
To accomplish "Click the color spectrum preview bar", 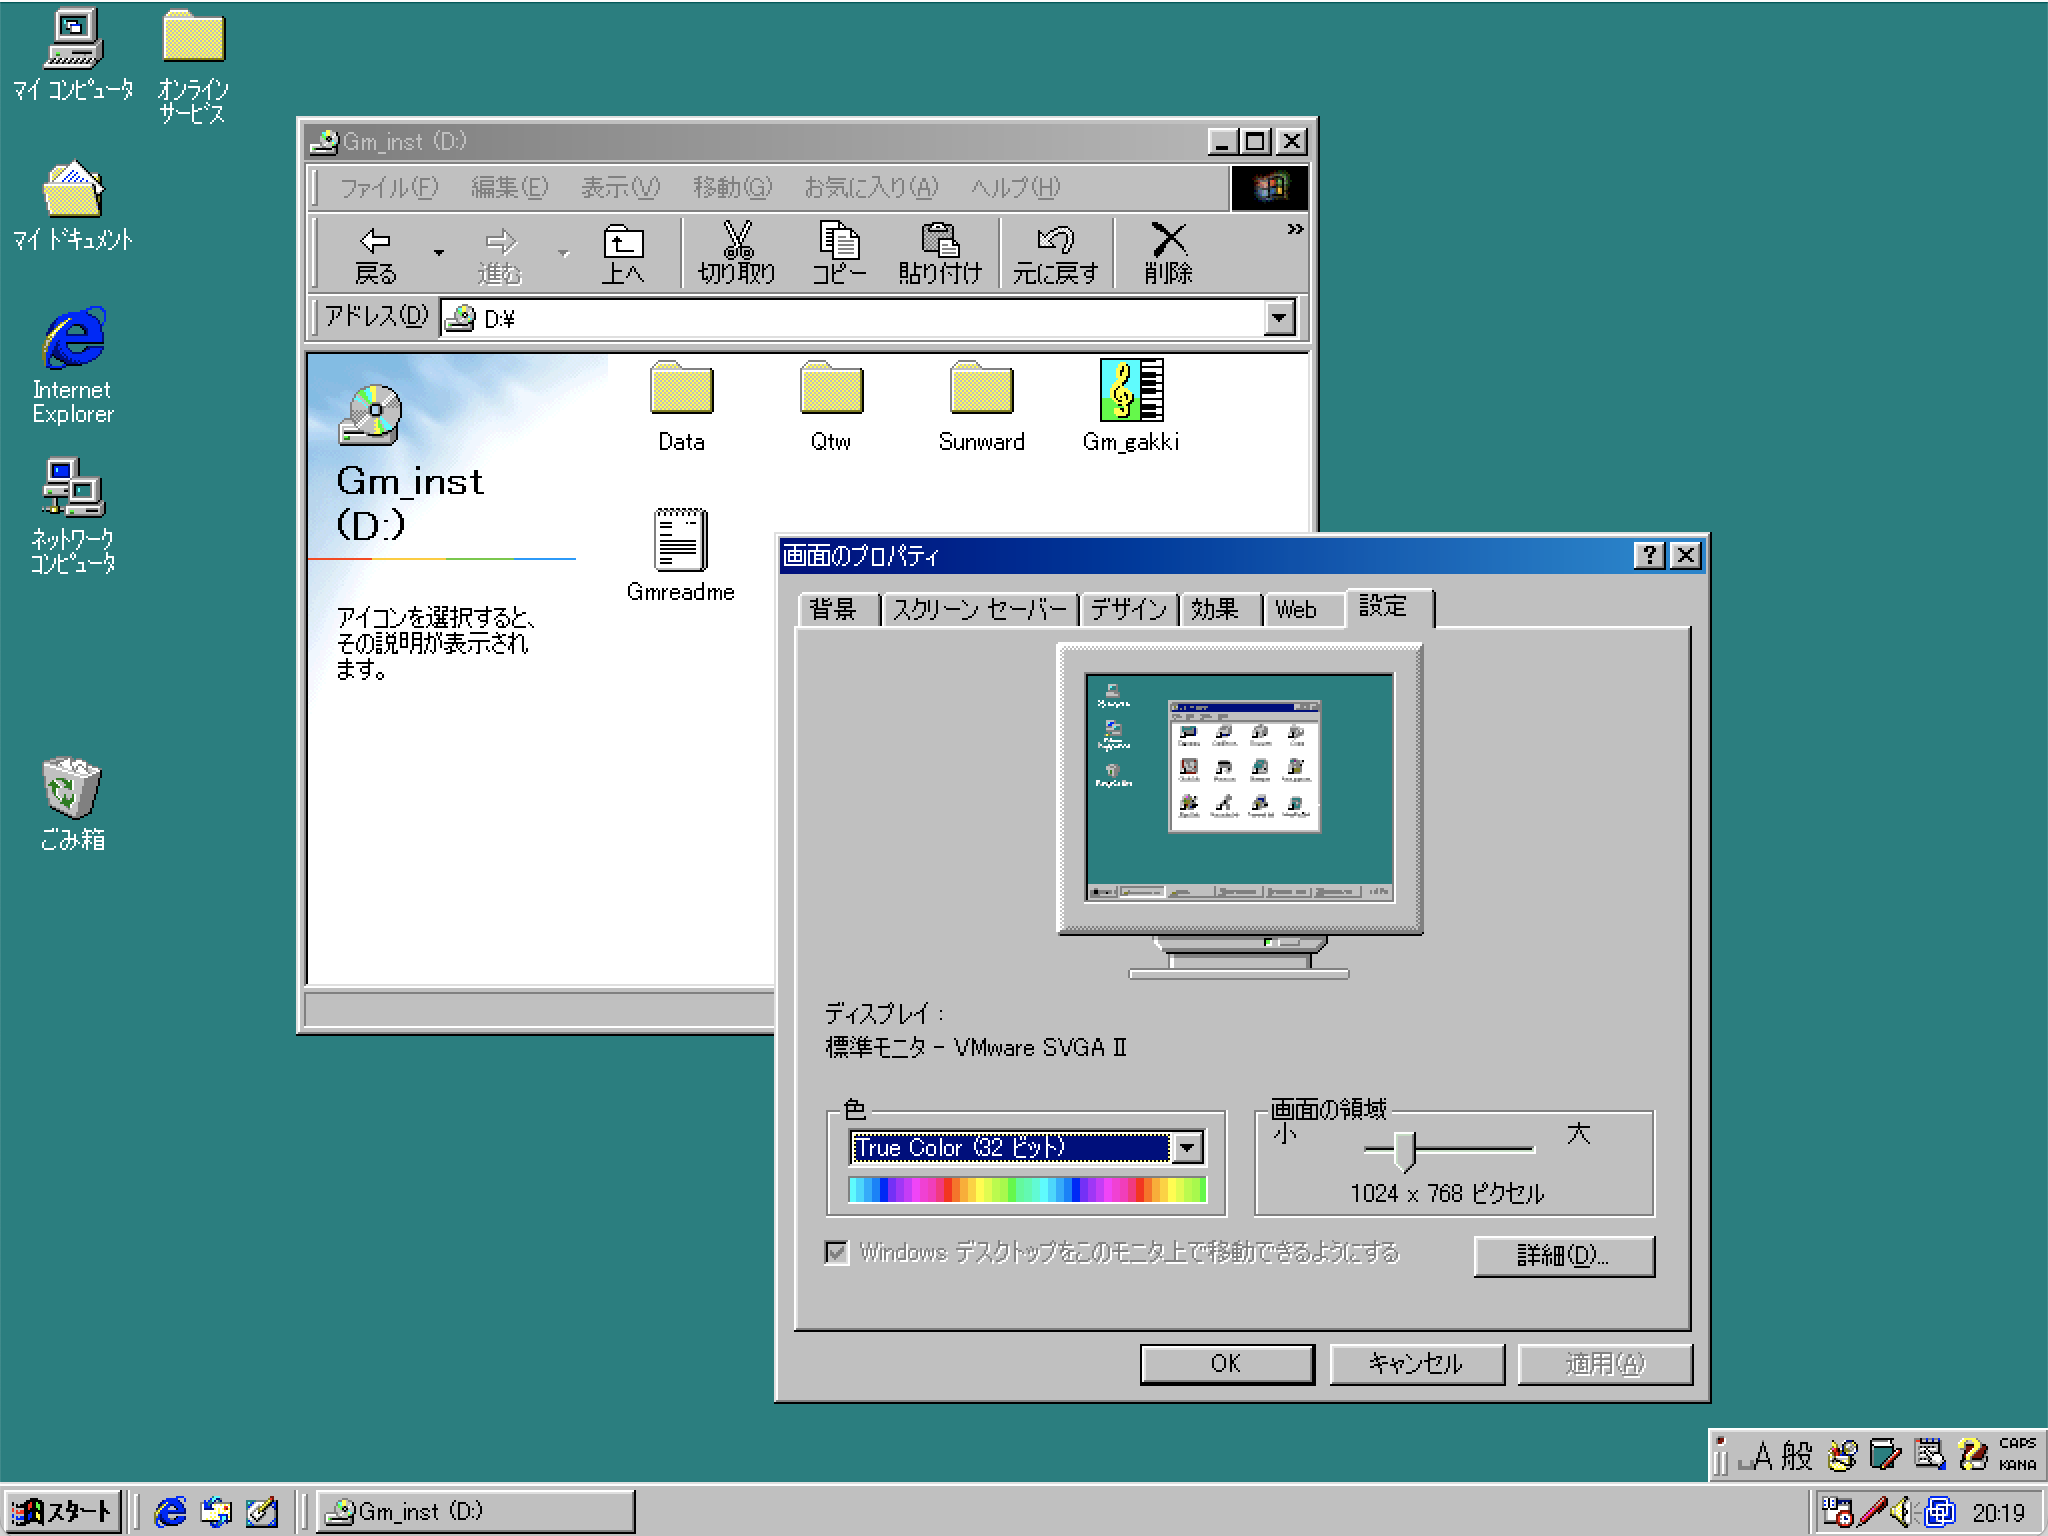I will [x=1027, y=1189].
